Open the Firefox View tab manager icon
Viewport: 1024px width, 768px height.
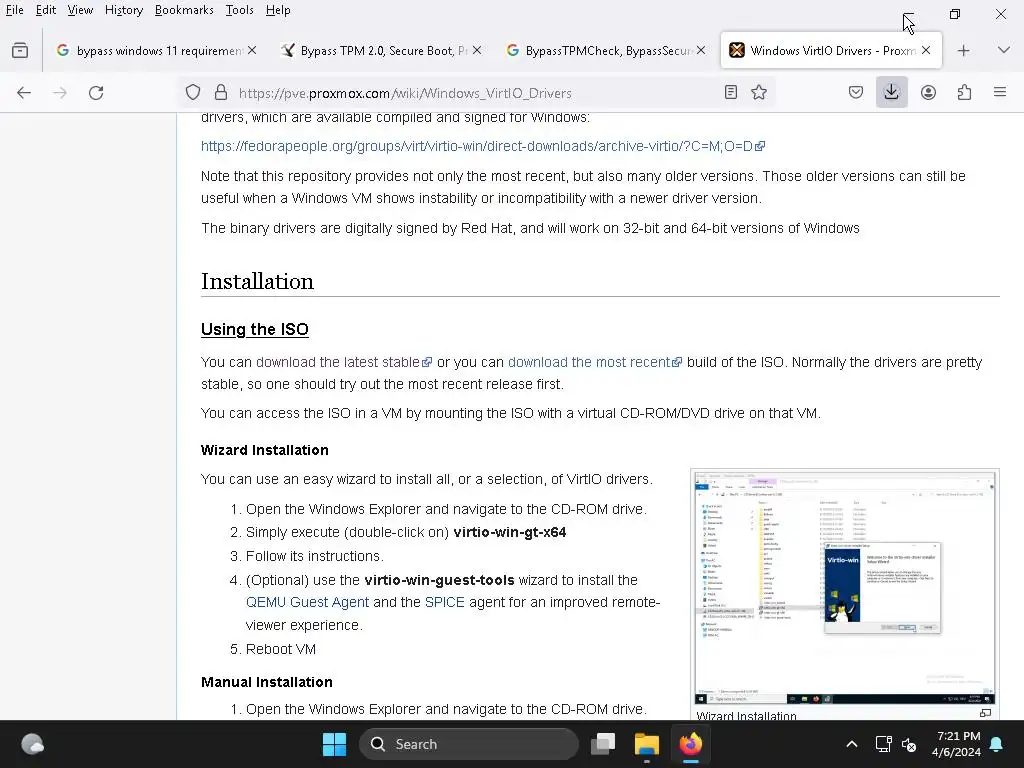click(20, 50)
